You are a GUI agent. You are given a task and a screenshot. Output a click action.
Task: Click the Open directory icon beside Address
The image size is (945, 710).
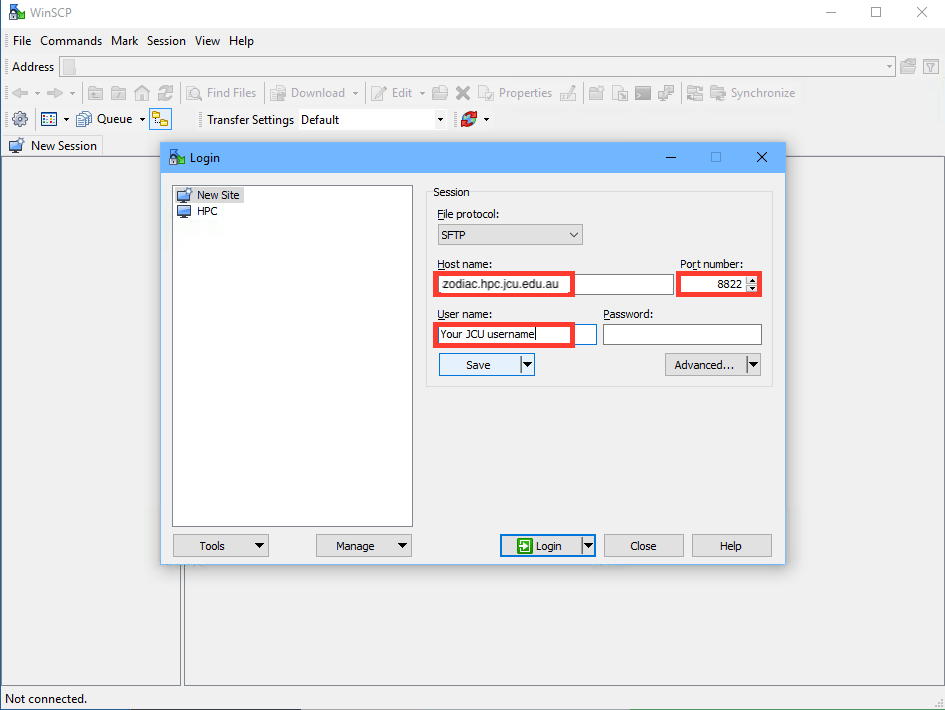point(908,67)
